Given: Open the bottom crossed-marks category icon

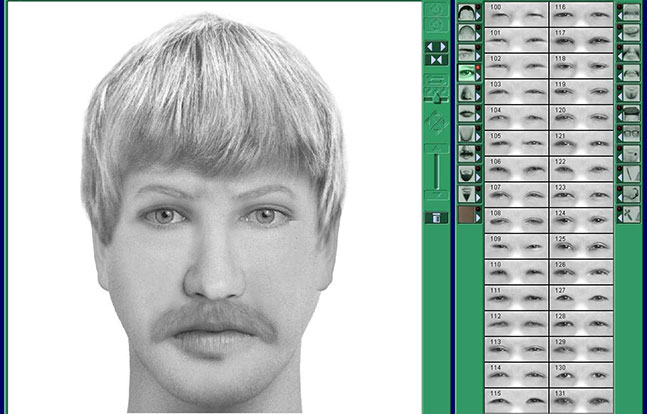Looking at the screenshot, I should (631, 214).
